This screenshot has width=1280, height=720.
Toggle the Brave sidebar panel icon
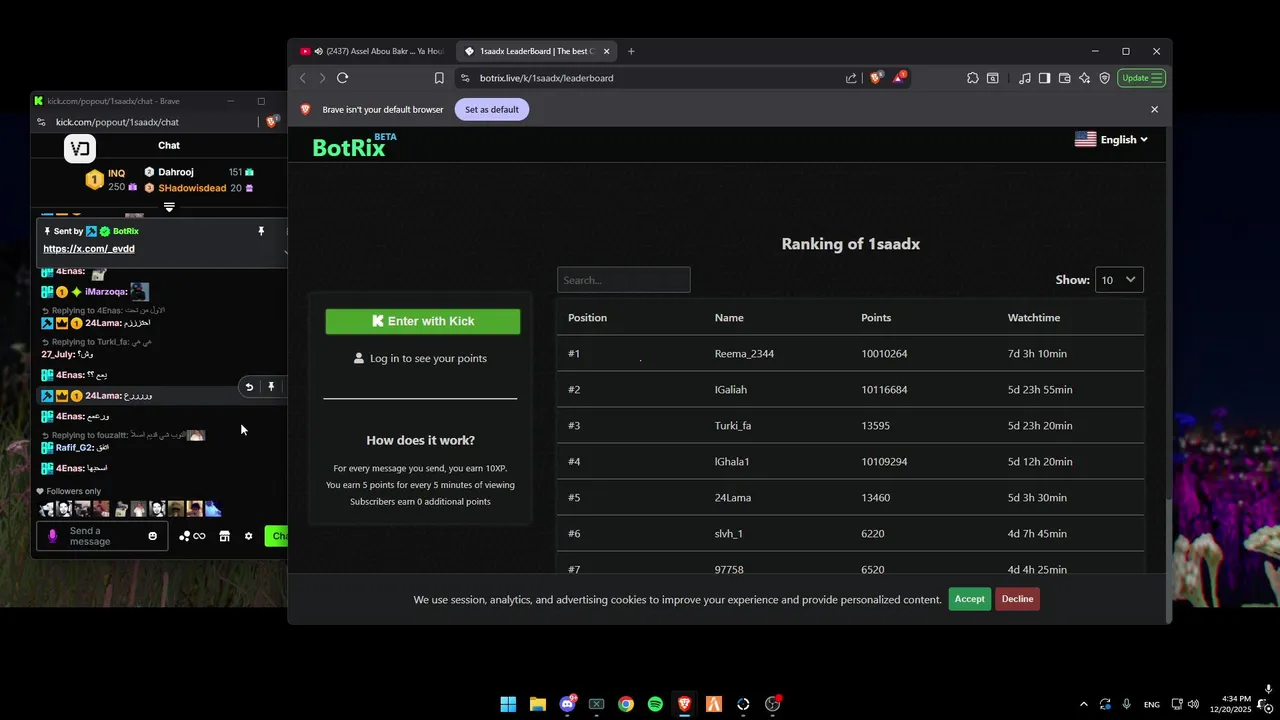[x=1044, y=78]
